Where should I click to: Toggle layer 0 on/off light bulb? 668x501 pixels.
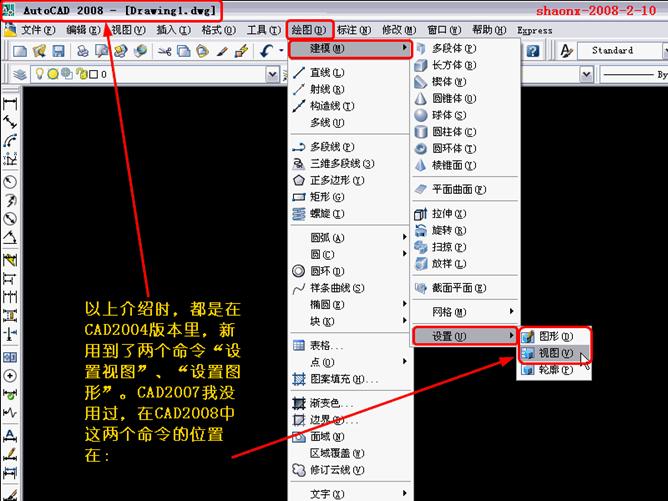(40, 74)
